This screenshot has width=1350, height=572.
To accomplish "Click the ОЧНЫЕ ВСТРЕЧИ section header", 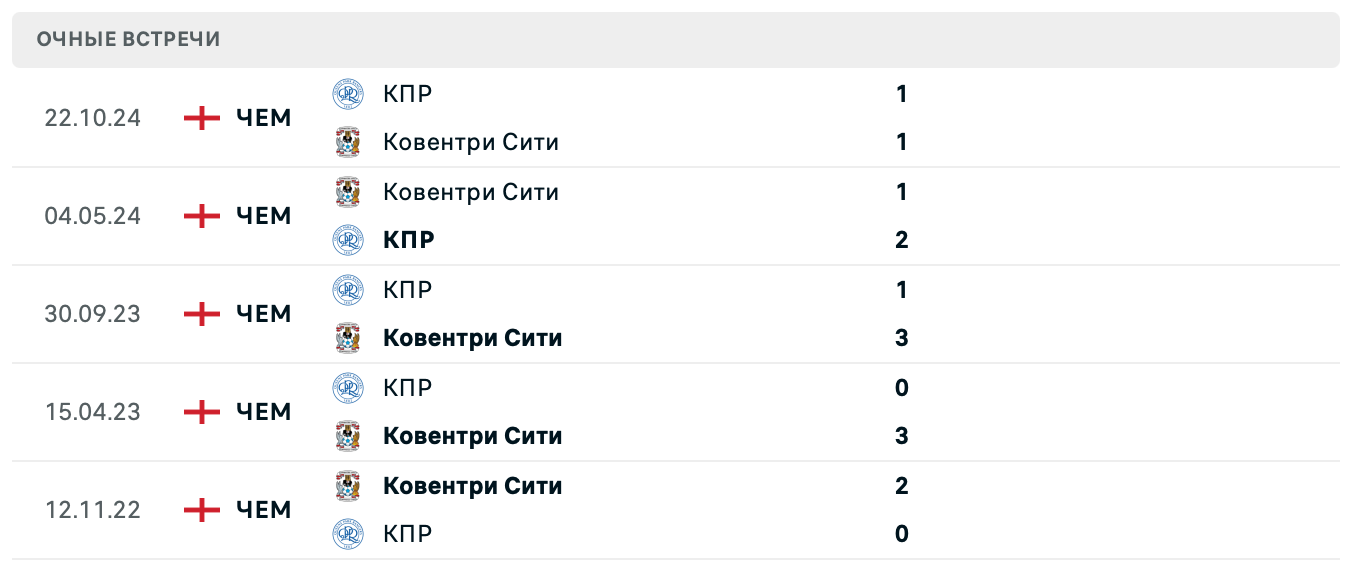I will click(128, 39).
